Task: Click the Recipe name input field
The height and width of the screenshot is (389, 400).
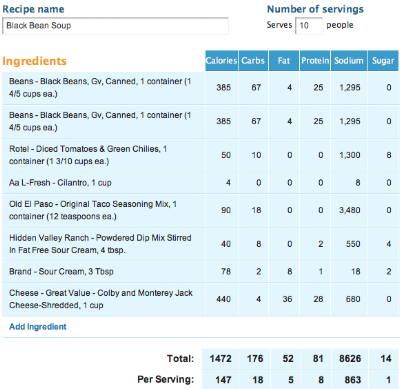Action: 115,26
